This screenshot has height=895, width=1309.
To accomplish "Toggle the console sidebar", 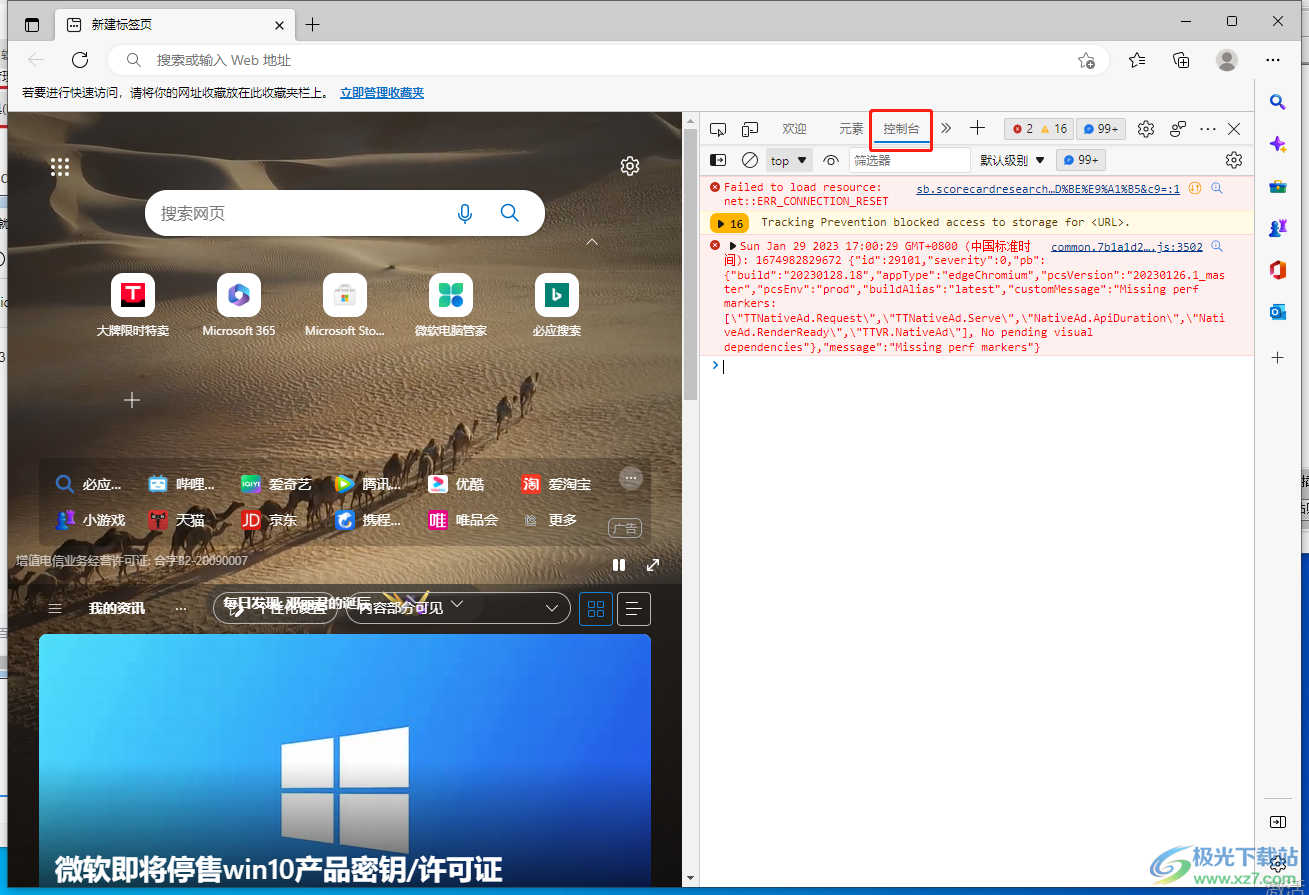I will [718, 160].
